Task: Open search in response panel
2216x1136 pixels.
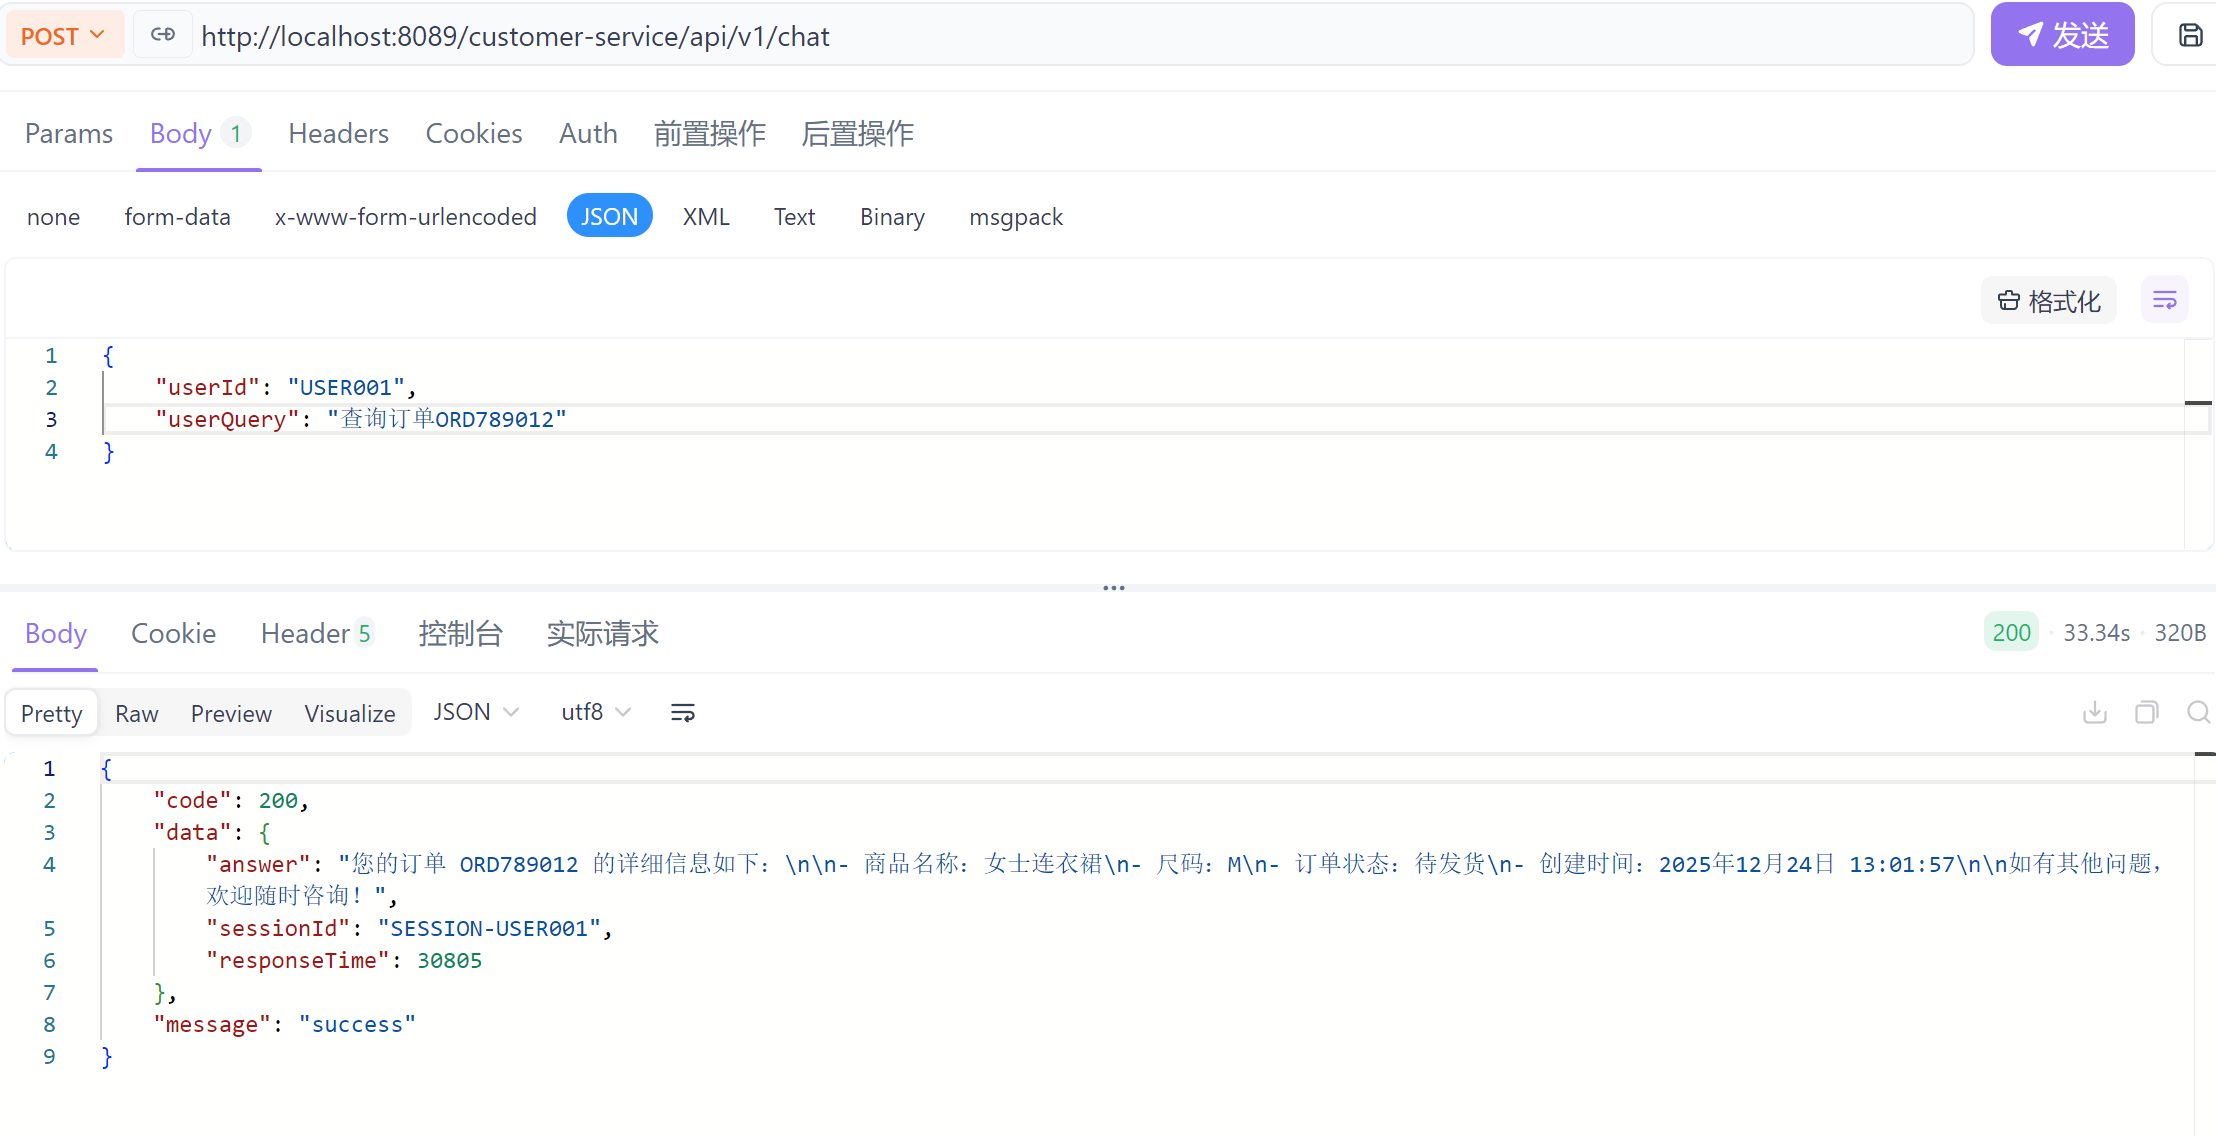Action: pos(2198,713)
